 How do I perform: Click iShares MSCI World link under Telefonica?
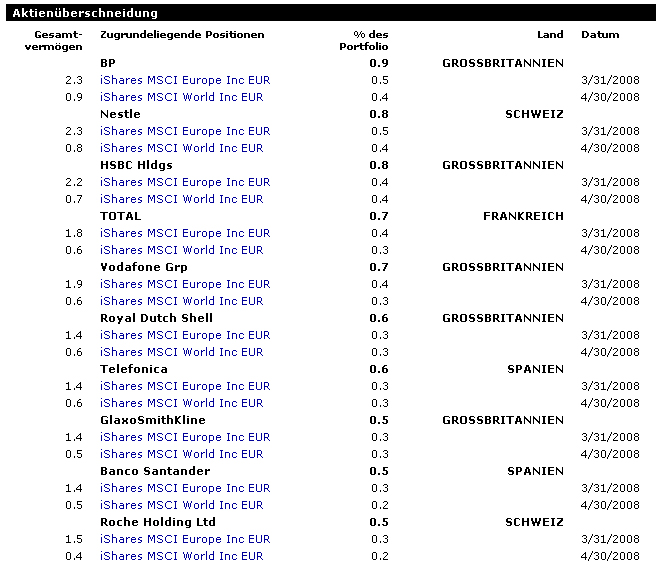point(182,403)
